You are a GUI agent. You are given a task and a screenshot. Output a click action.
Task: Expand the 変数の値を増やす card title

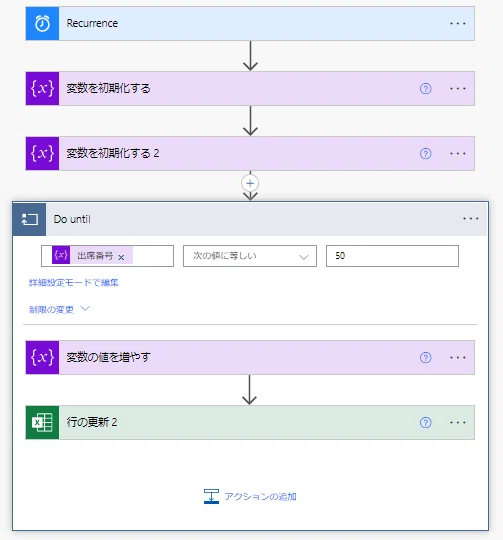coord(108,357)
